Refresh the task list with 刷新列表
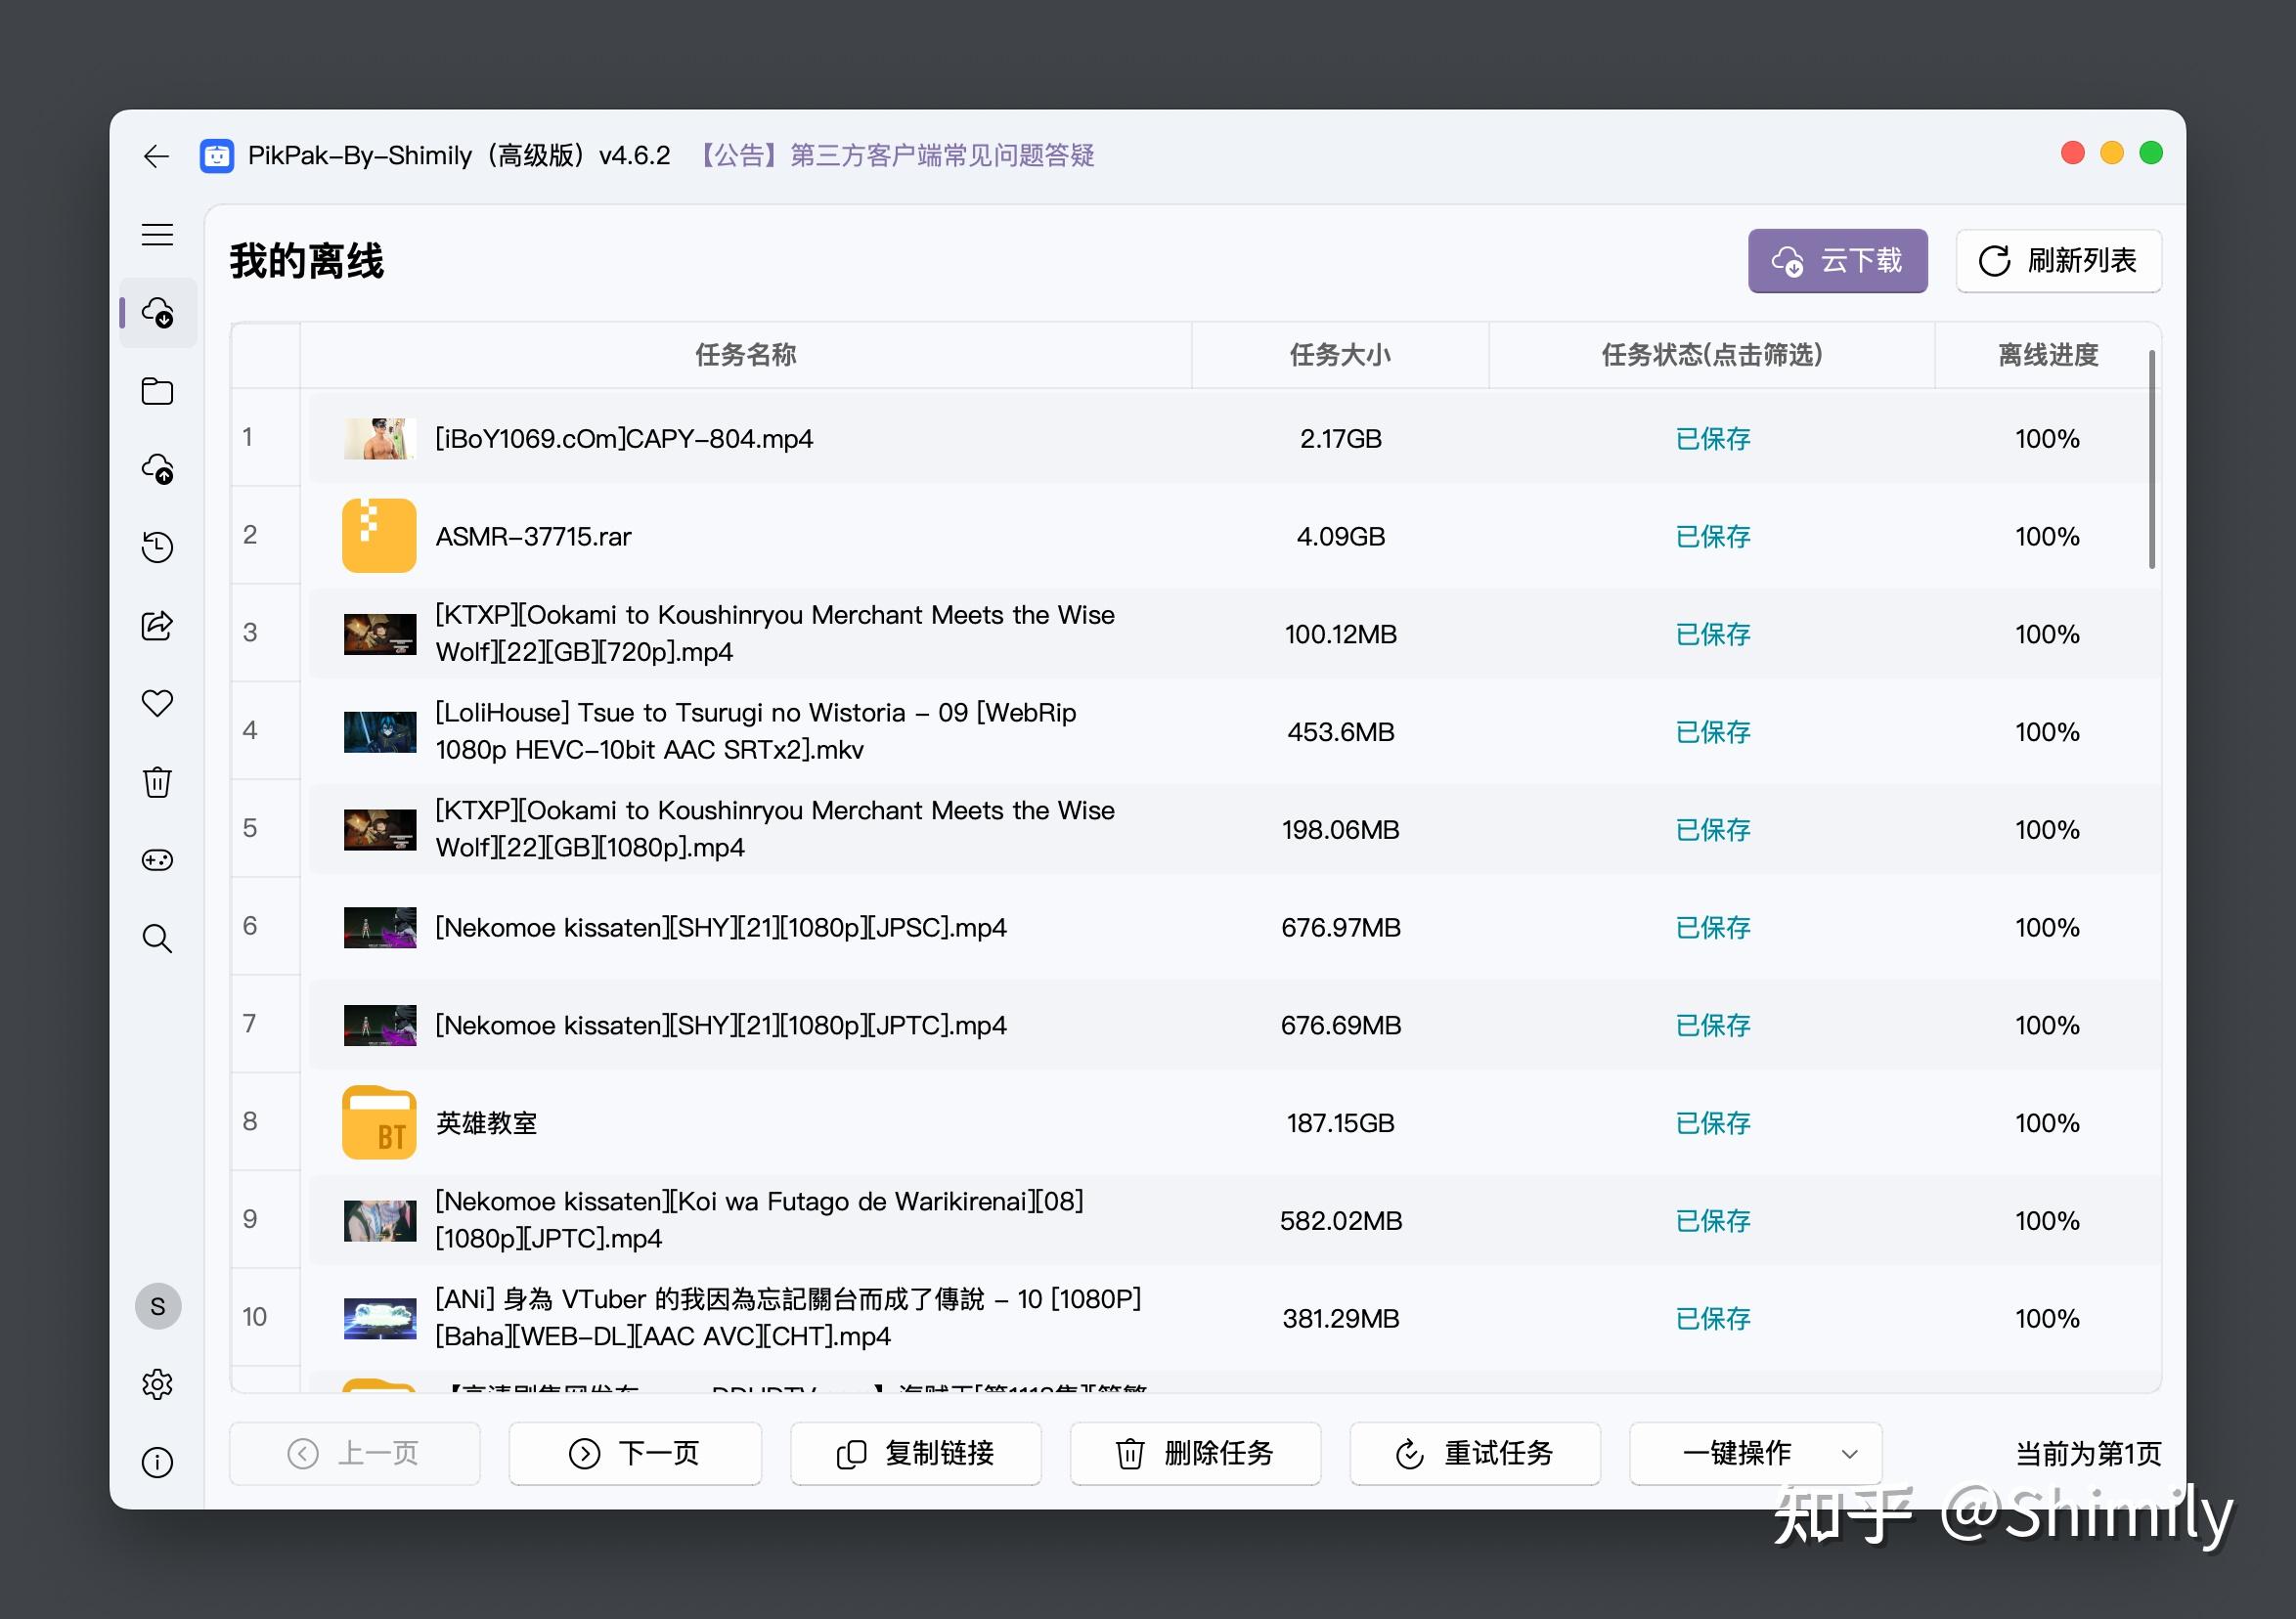Screen dimensions: 2296x1619 (x=2058, y=260)
